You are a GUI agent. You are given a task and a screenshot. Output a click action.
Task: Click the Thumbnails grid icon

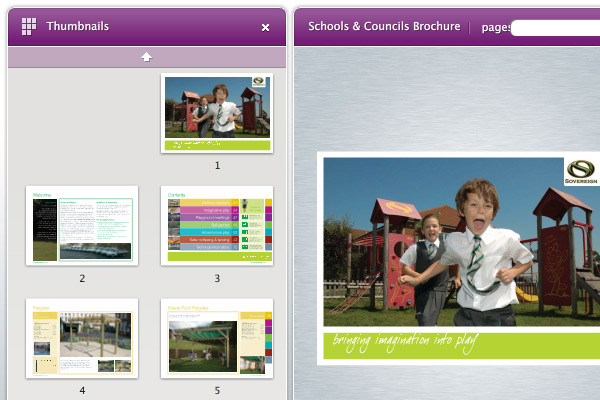(x=29, y=26)
